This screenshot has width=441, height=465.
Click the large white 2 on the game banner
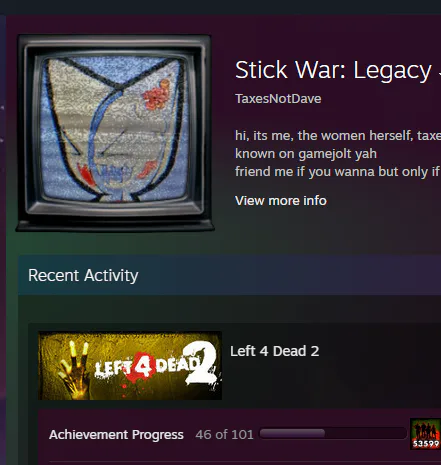pos(200,363)
